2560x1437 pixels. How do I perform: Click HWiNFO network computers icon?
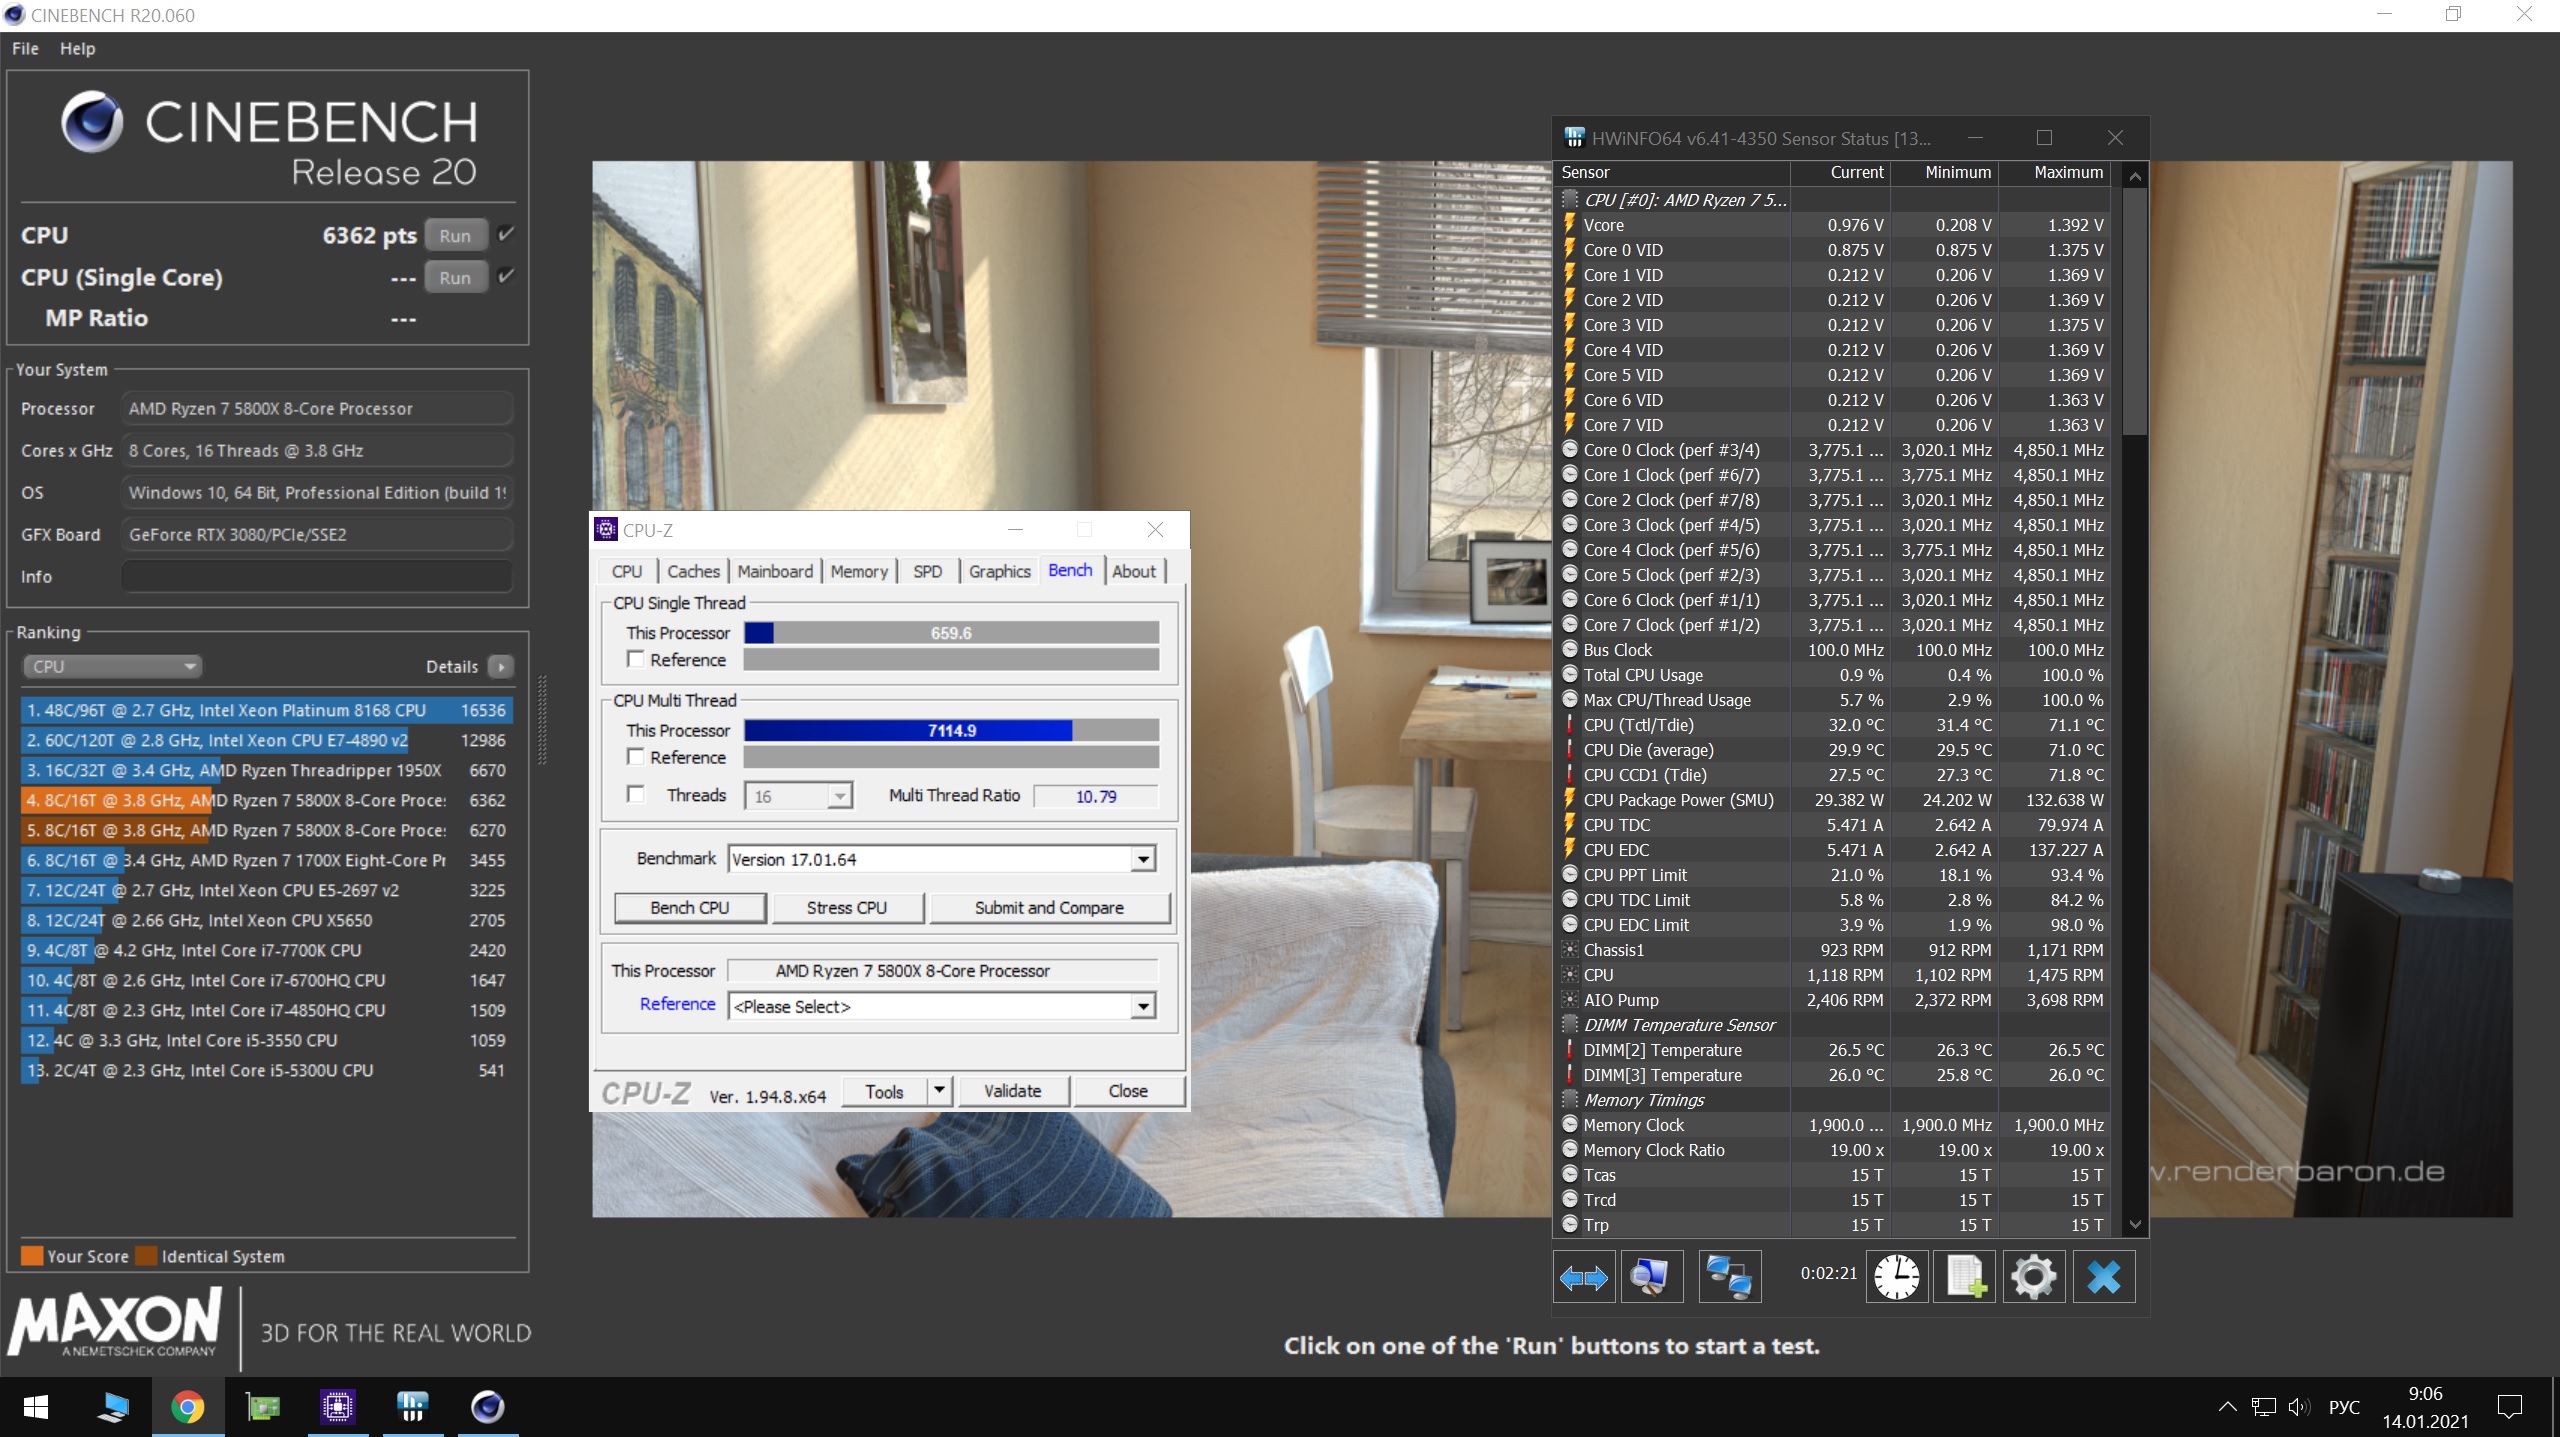tap(1729, 1277)
